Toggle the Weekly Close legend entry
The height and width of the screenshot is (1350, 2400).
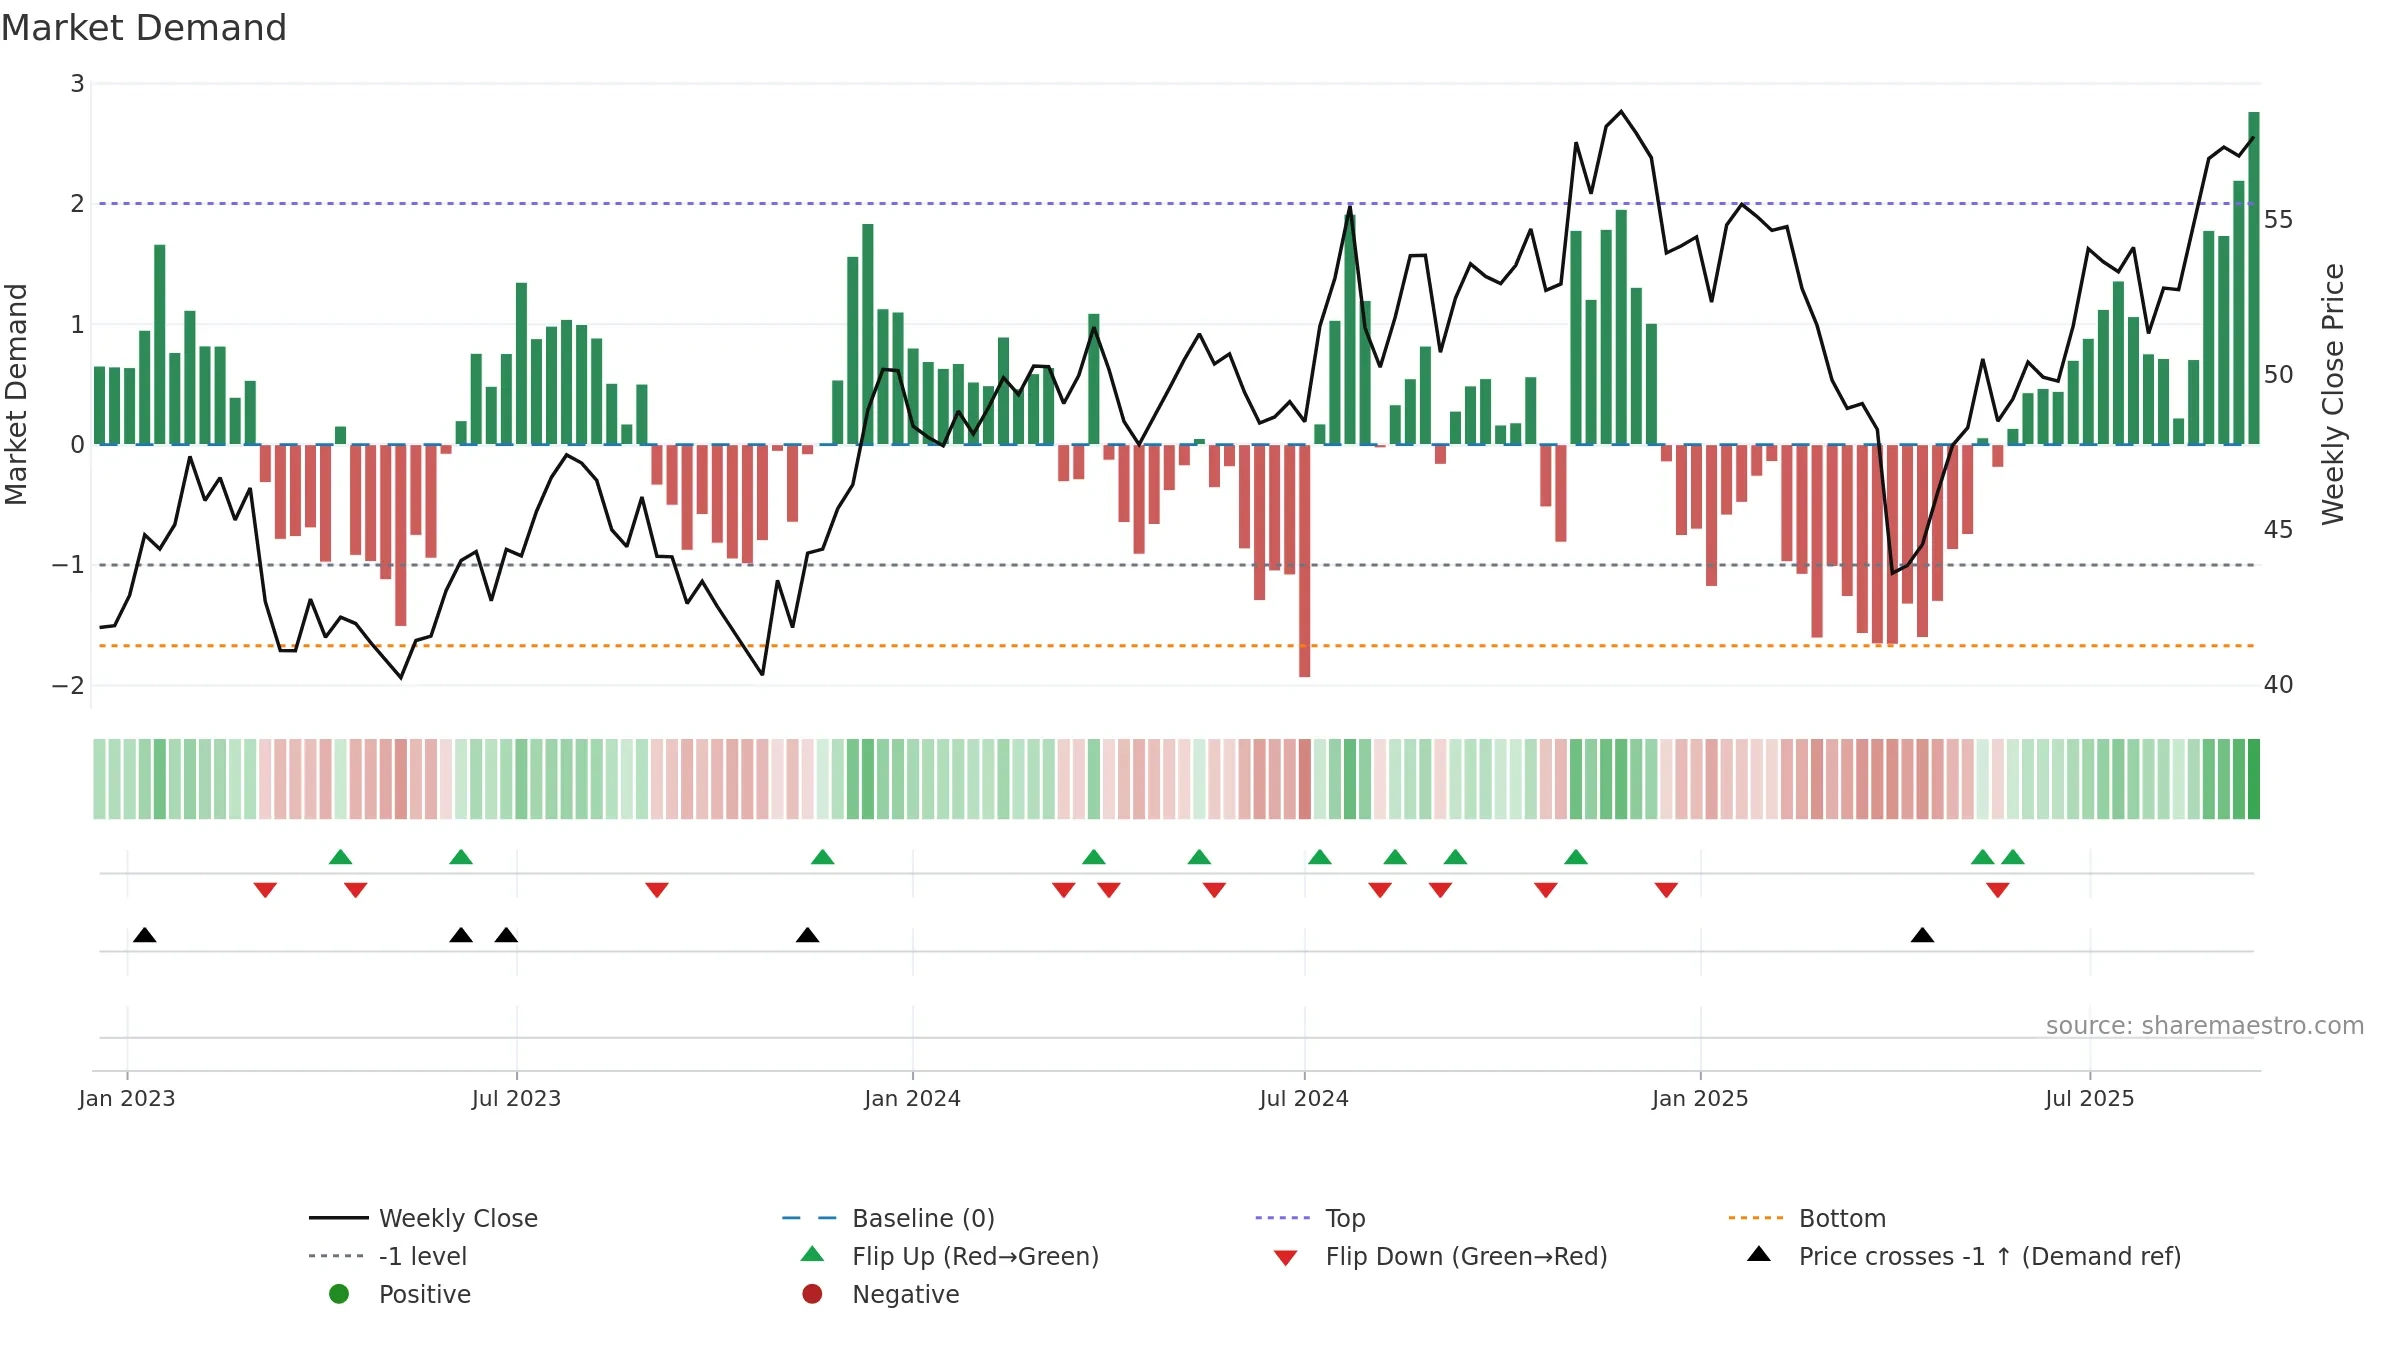tap(424, 1218)
